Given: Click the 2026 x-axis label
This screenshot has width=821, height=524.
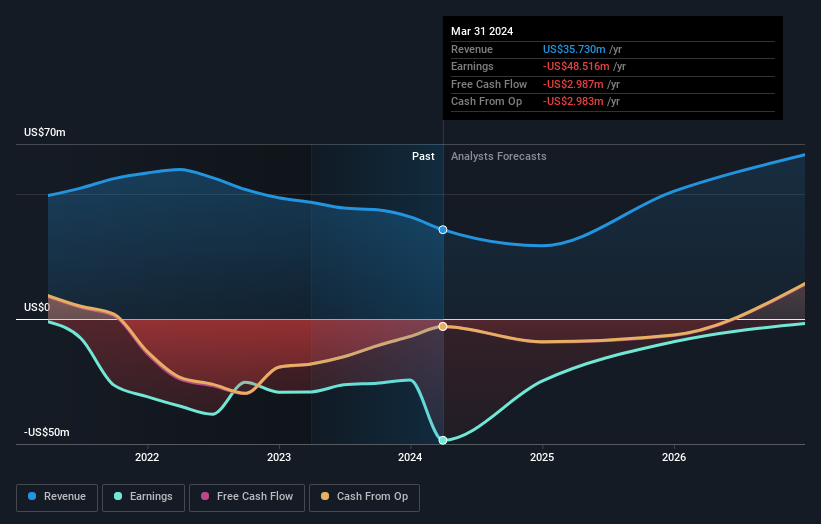Looking at the screenshot, I should tap(674, 457).
